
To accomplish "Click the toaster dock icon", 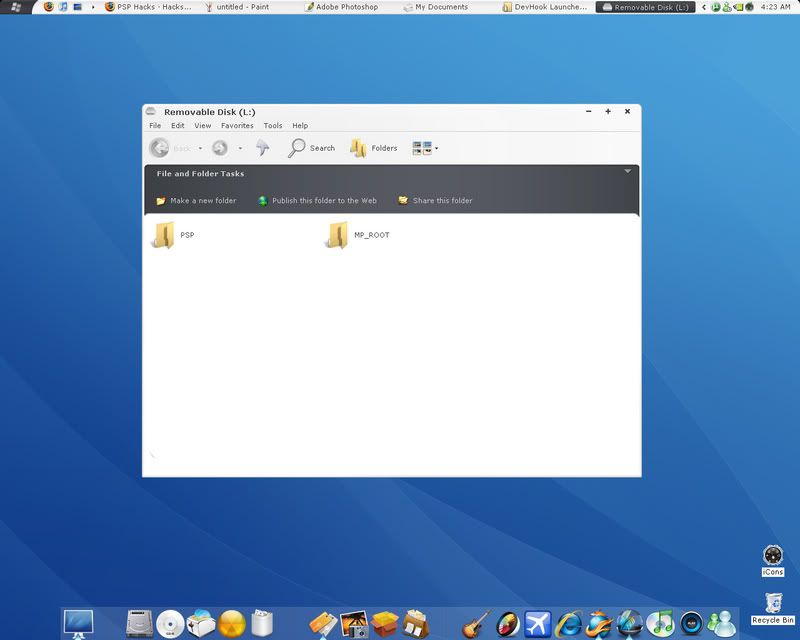I will click(x=201, y=624).
